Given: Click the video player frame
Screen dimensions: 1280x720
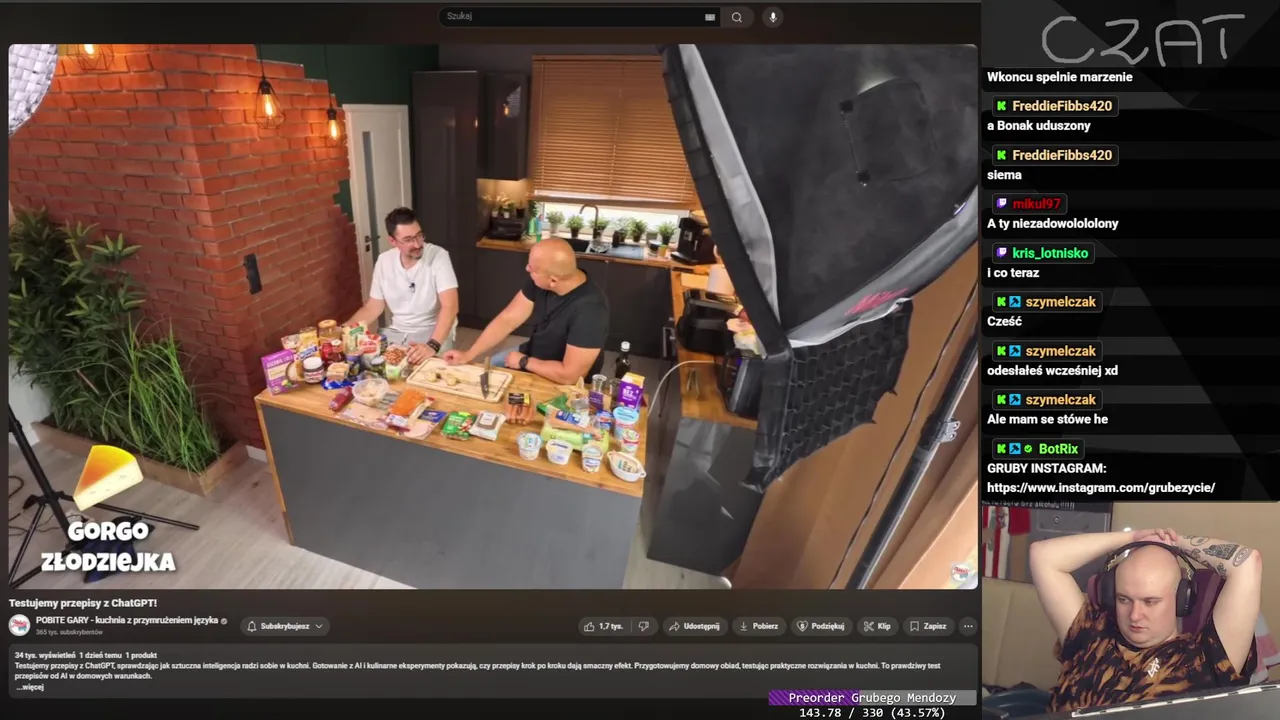Looking at the screenshot, I should [x=493, y=316].
